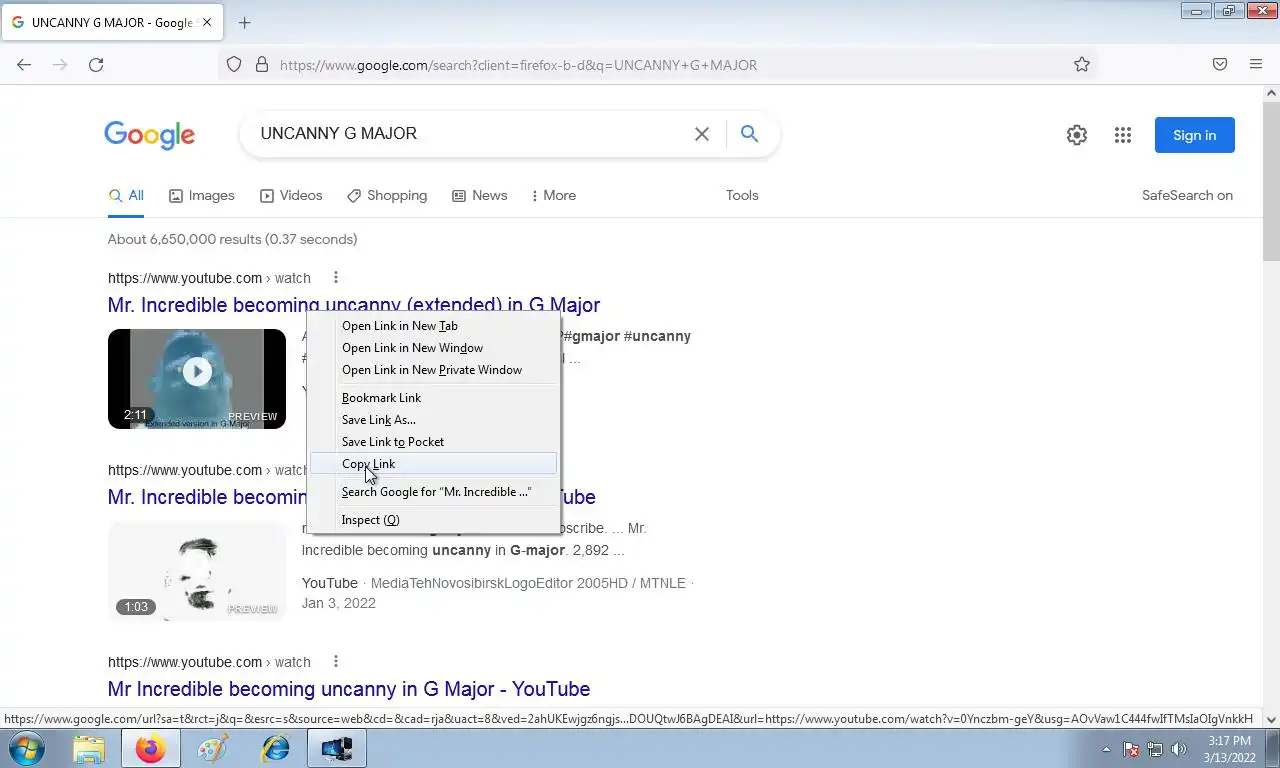Viewport: 1280px width, 768px height.
Task: Switch to the News search tab
Action: 480,196
